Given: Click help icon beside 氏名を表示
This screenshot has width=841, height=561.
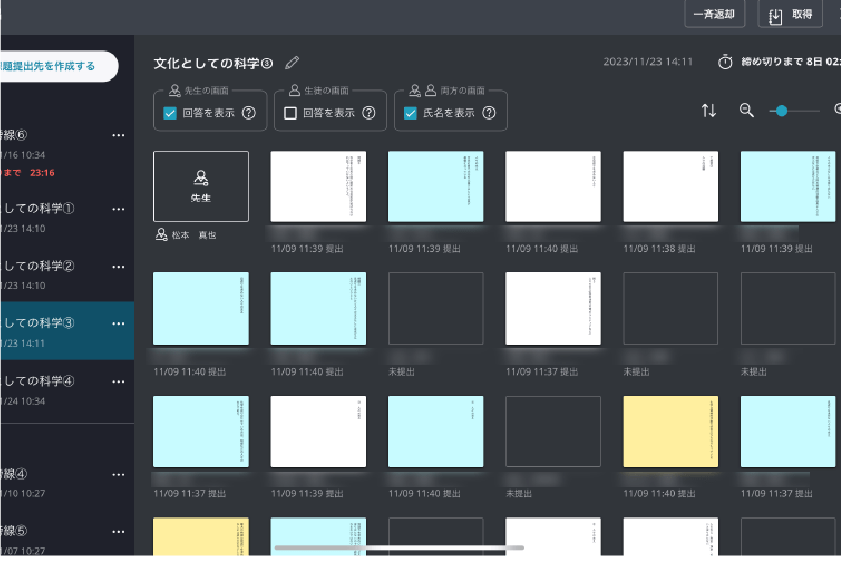Looking at the screenshot, I should [x=489, y=113].
